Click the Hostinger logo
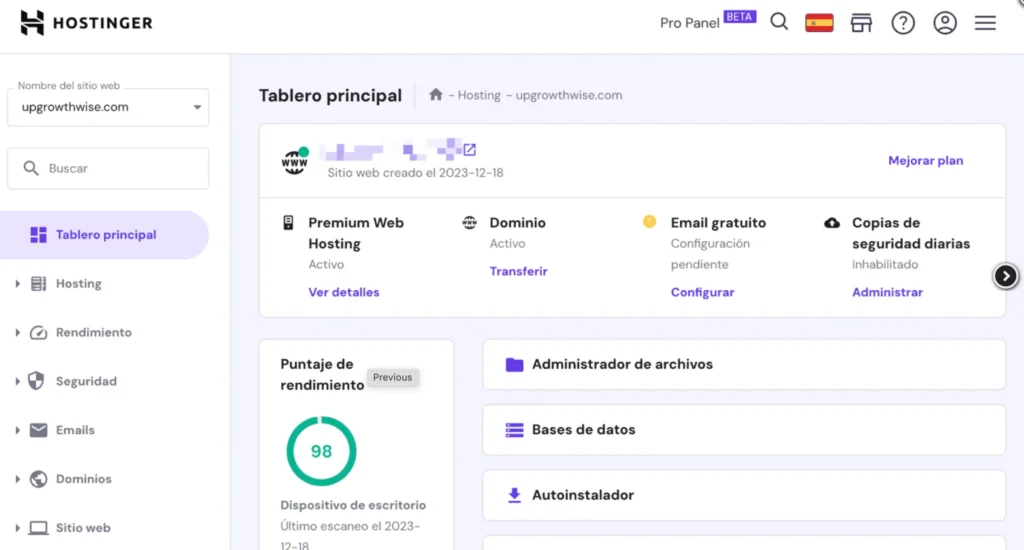Screen dimensions: 1024x550 point(86,23)
